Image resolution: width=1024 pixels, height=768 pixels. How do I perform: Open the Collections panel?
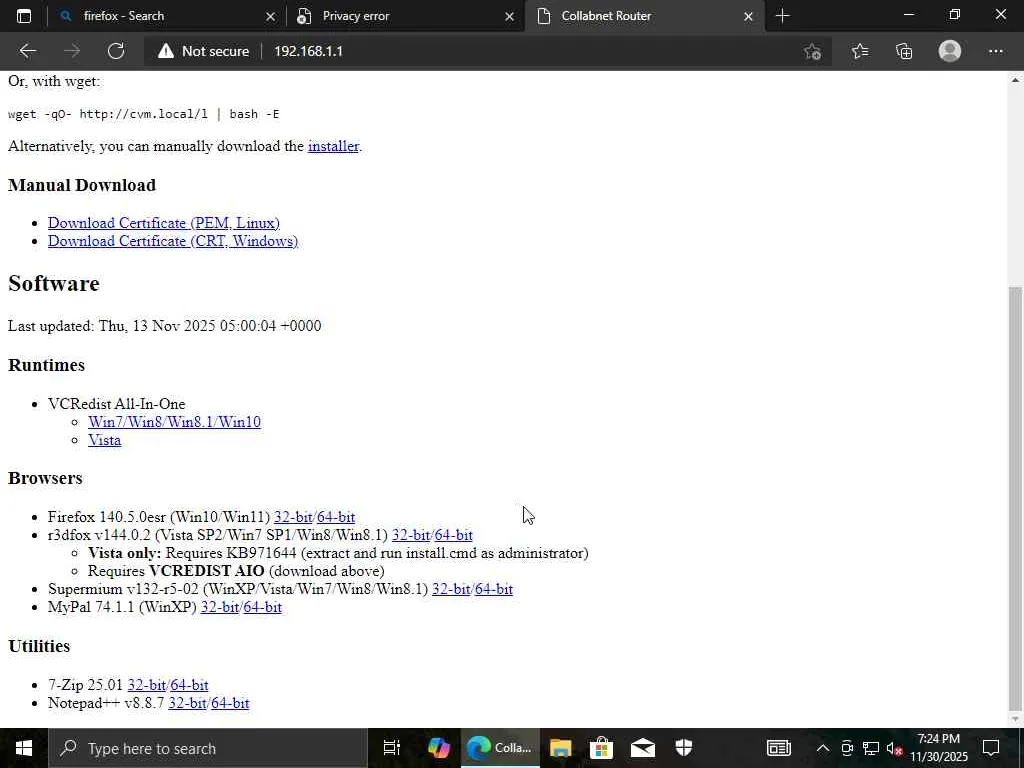(904, 51)
